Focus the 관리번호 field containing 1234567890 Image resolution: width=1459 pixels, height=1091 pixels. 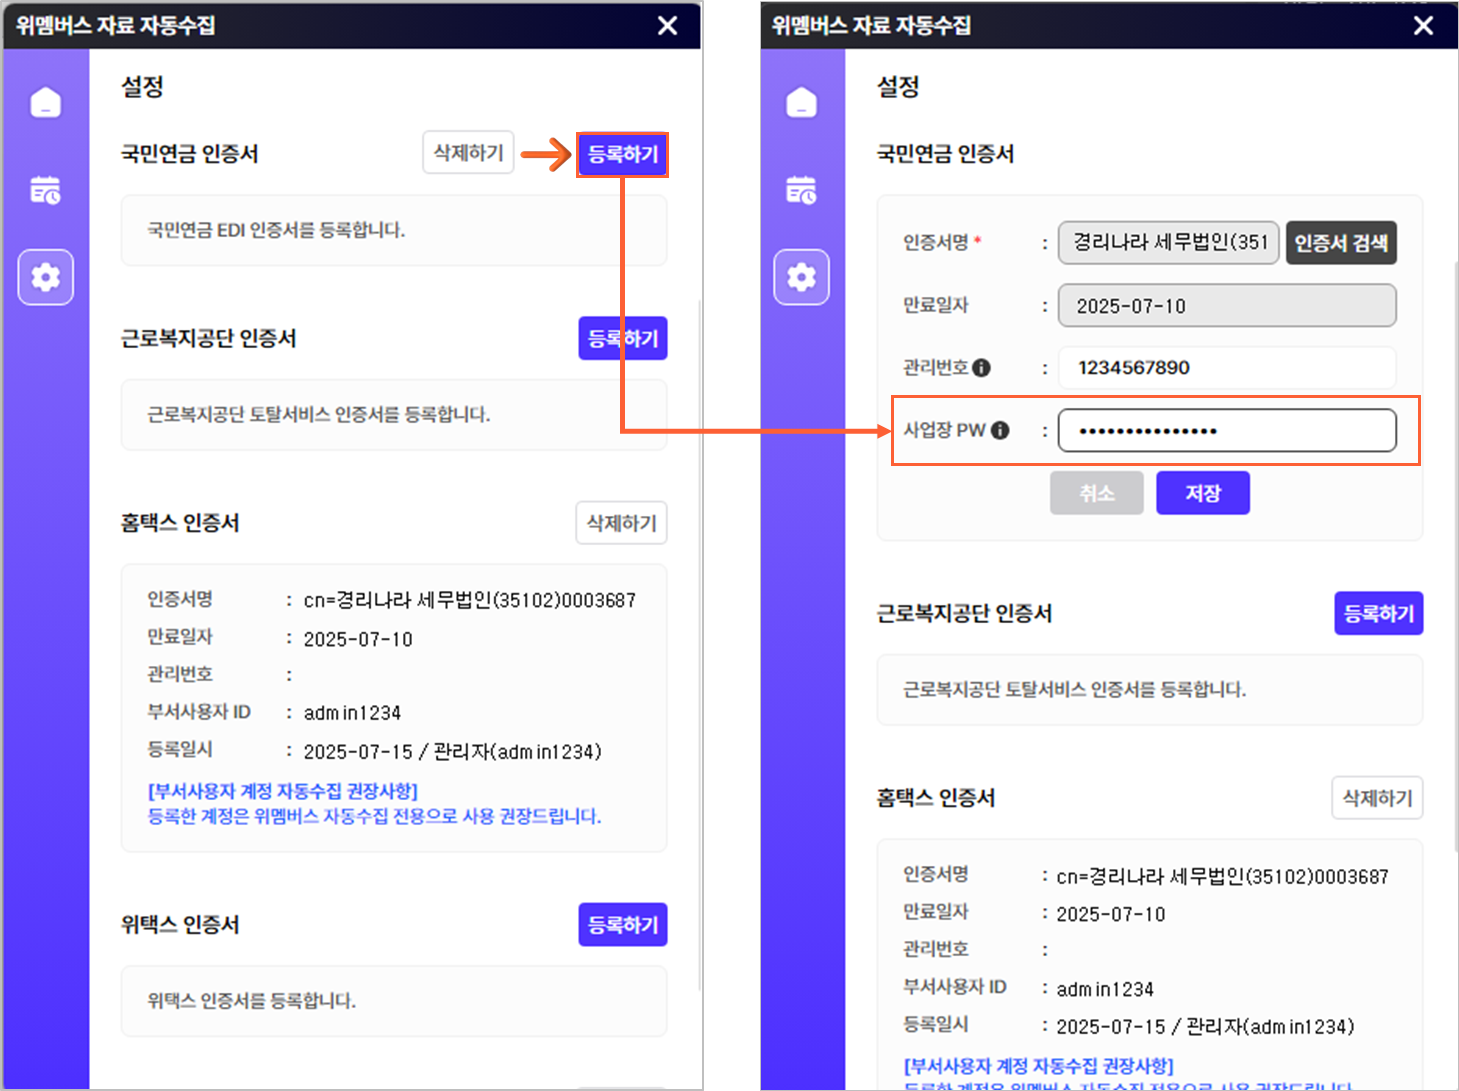pos(1227,368)
